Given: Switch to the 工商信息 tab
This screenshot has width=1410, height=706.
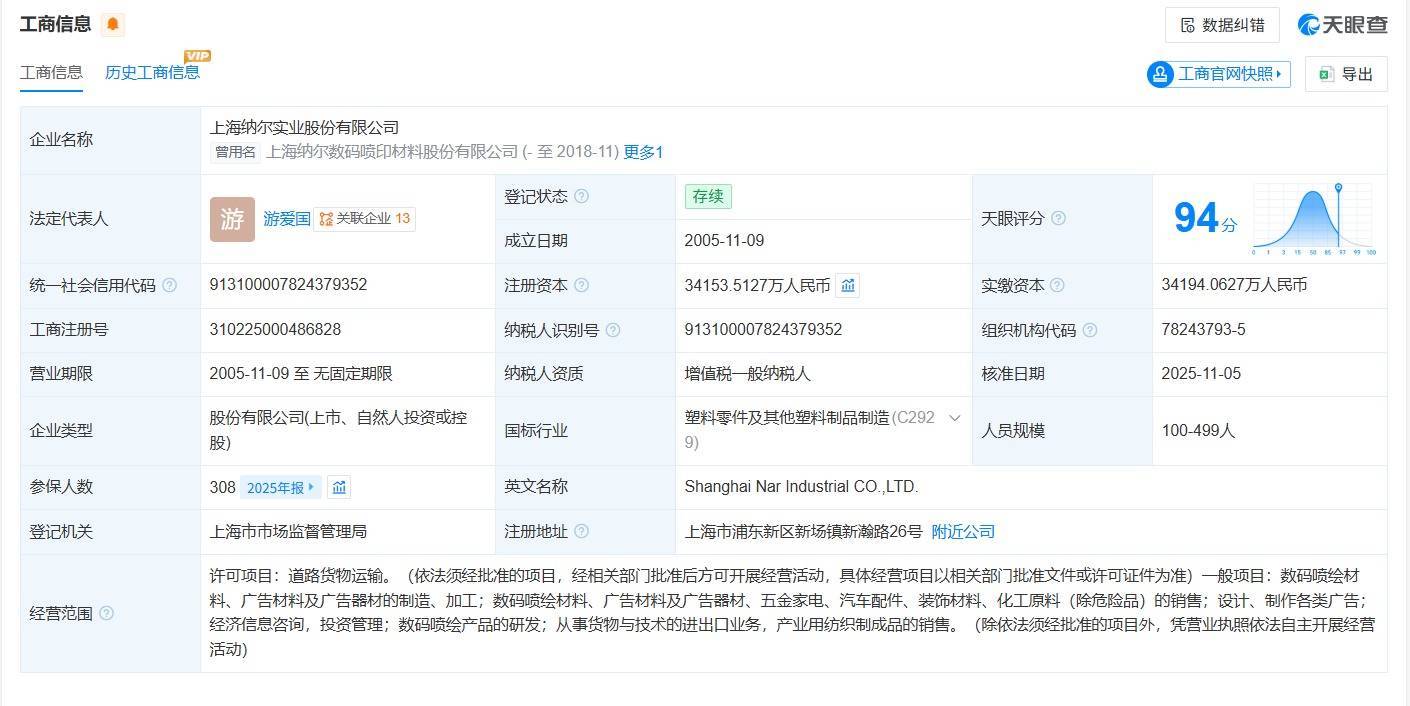Looking at the screenshot, I should tap(51, 72).
